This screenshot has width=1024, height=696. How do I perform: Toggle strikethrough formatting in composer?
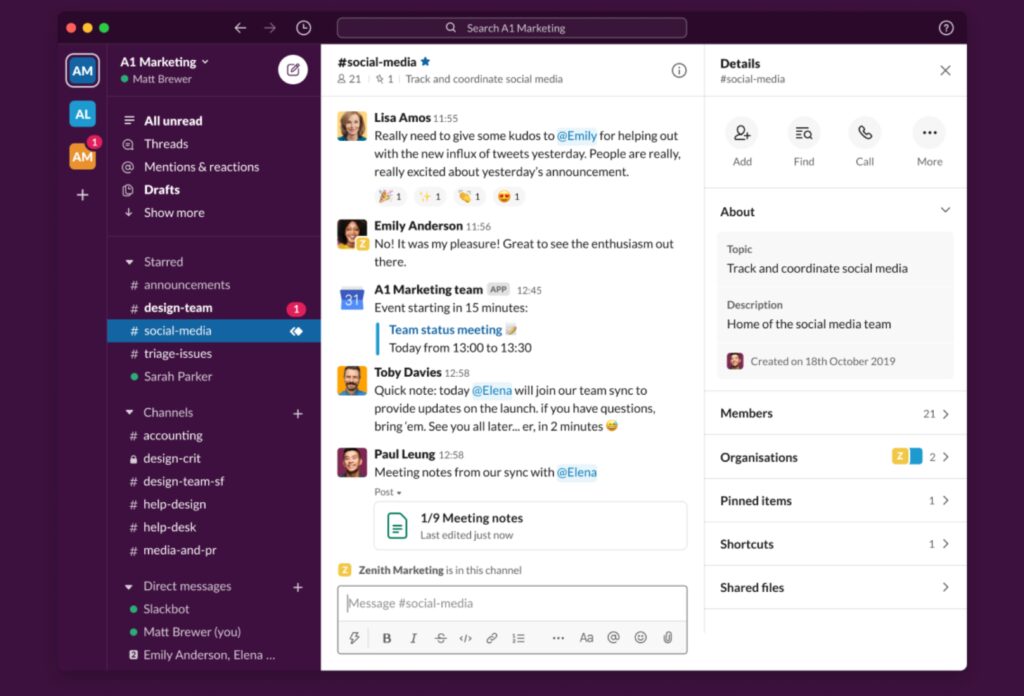[440, 638]
